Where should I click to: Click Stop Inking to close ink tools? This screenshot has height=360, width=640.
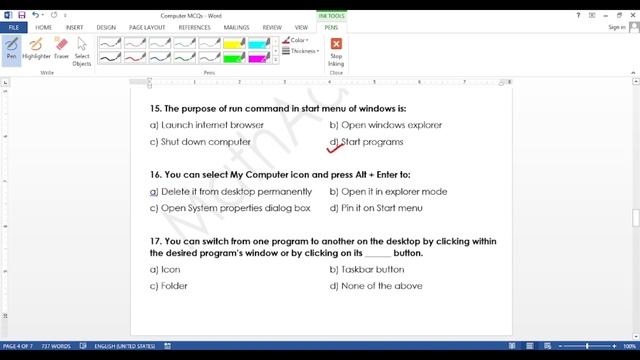(x=336, y=52)
